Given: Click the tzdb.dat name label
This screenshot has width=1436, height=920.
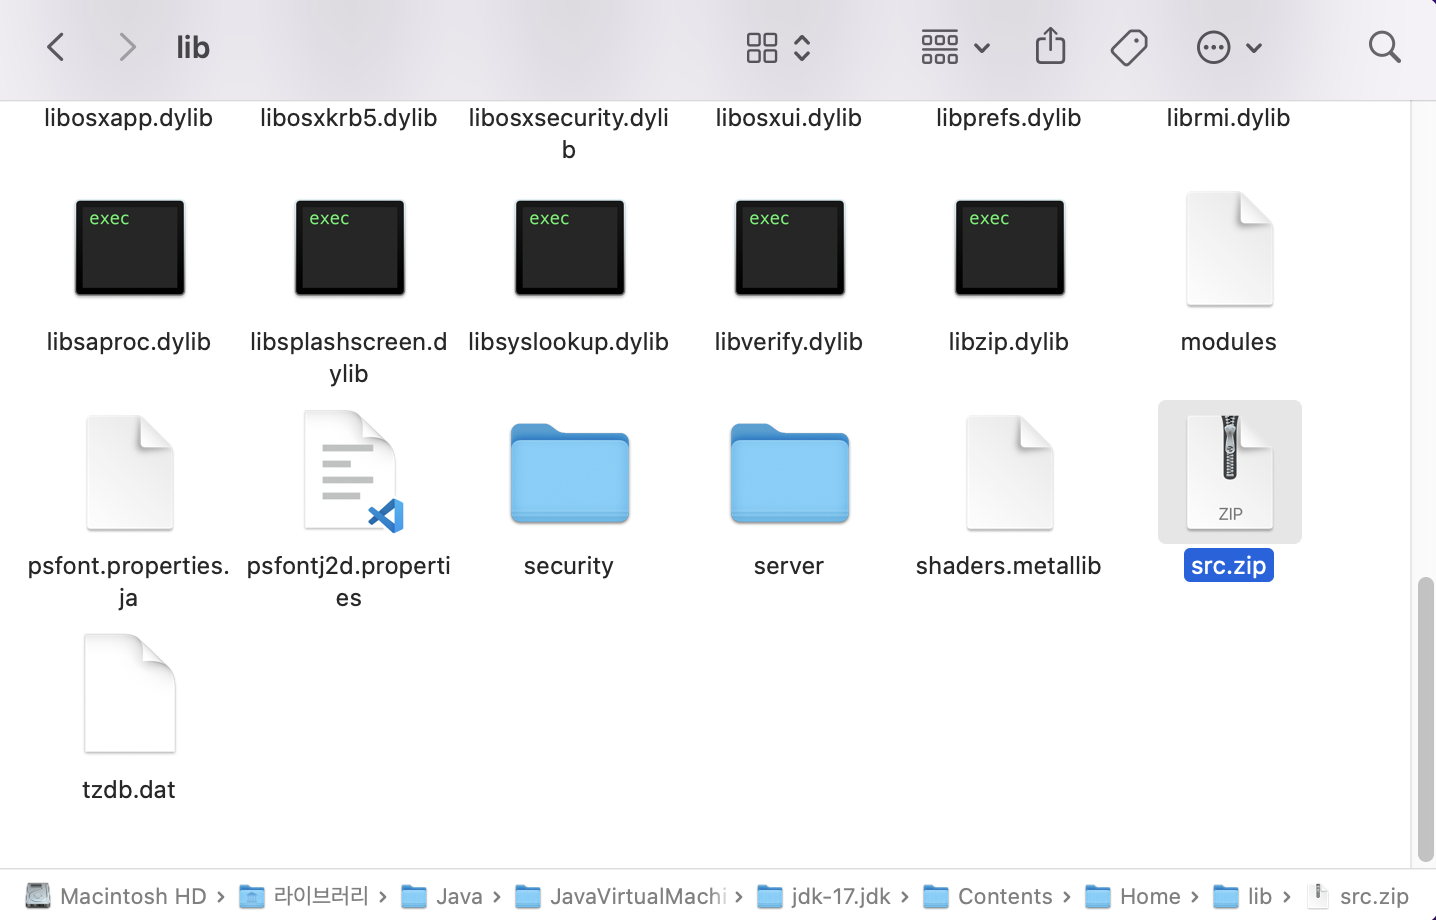Looking at the screenshot, I should point(129,790).
